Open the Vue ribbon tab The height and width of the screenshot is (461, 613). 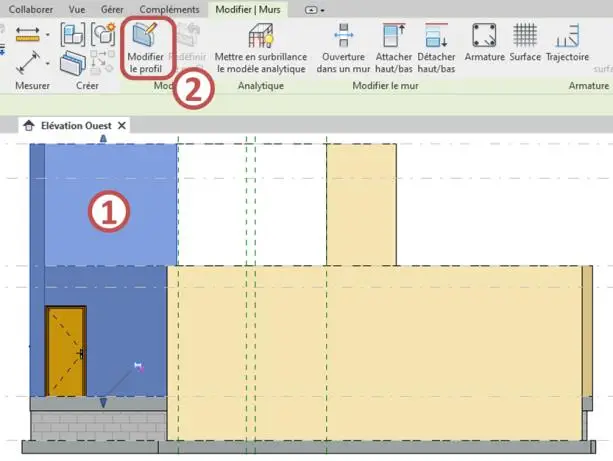click(x=77, y=9)
